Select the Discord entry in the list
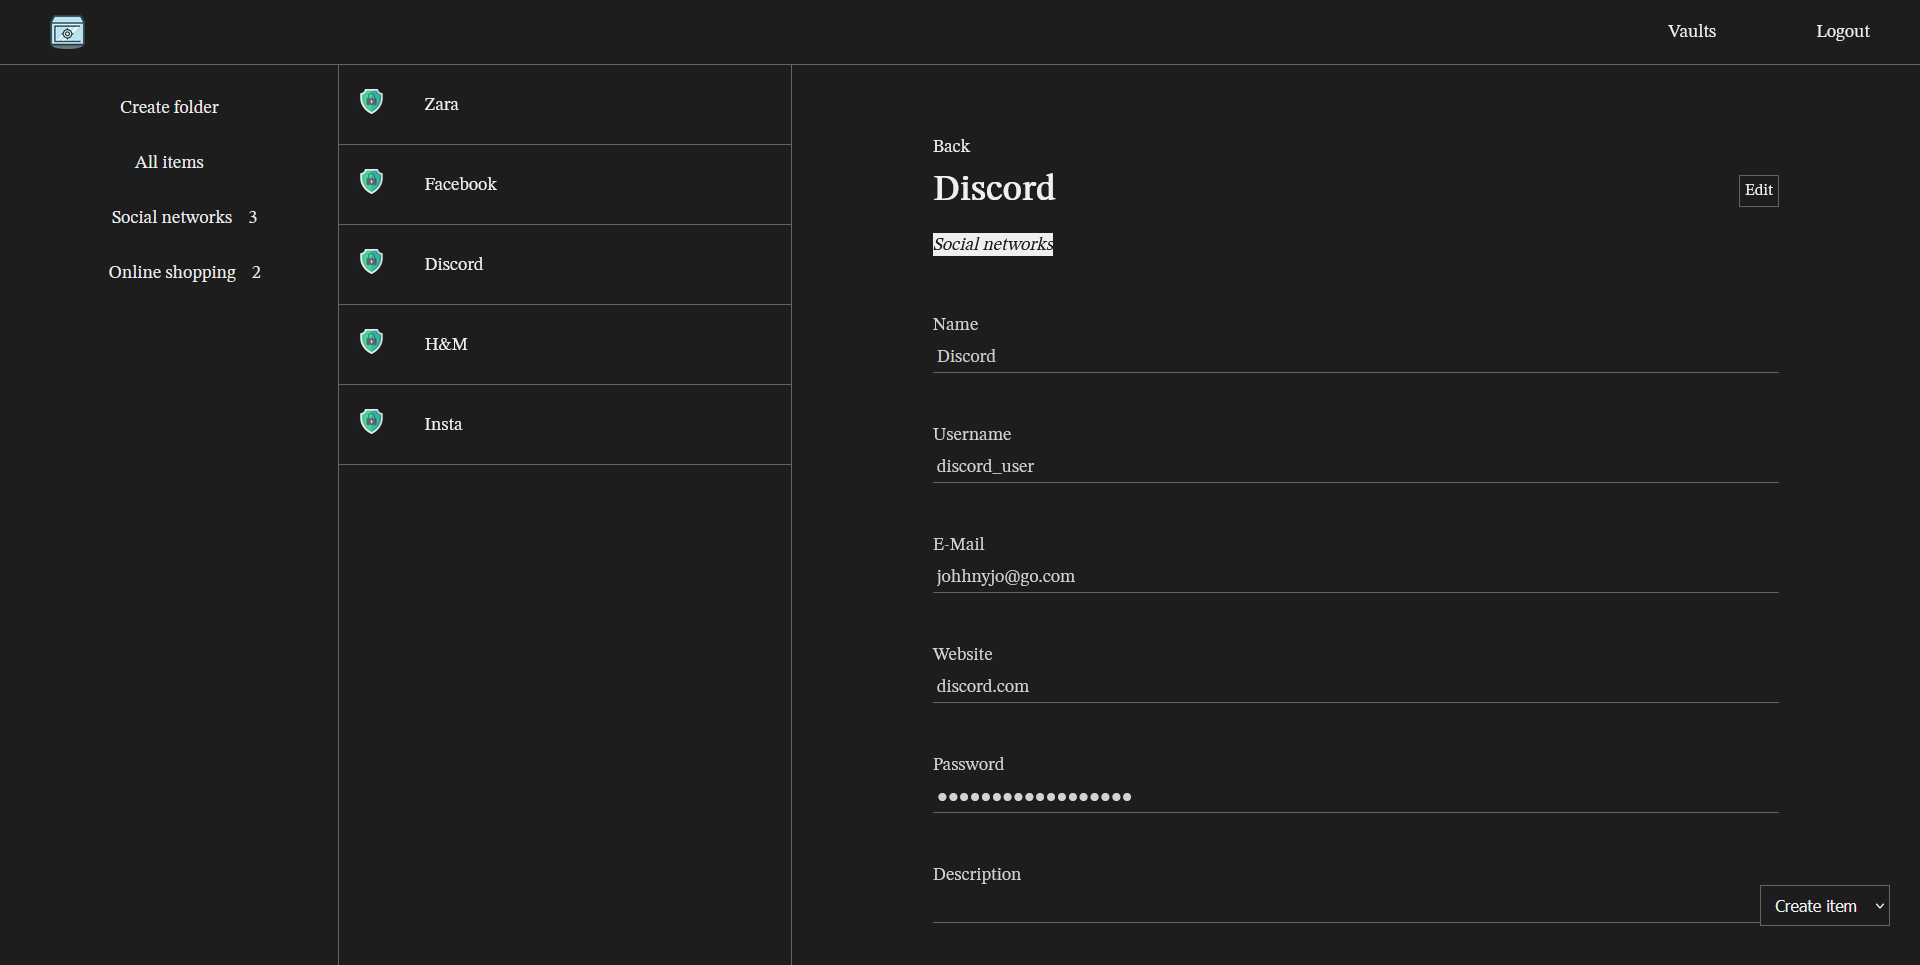 [565, 265]
